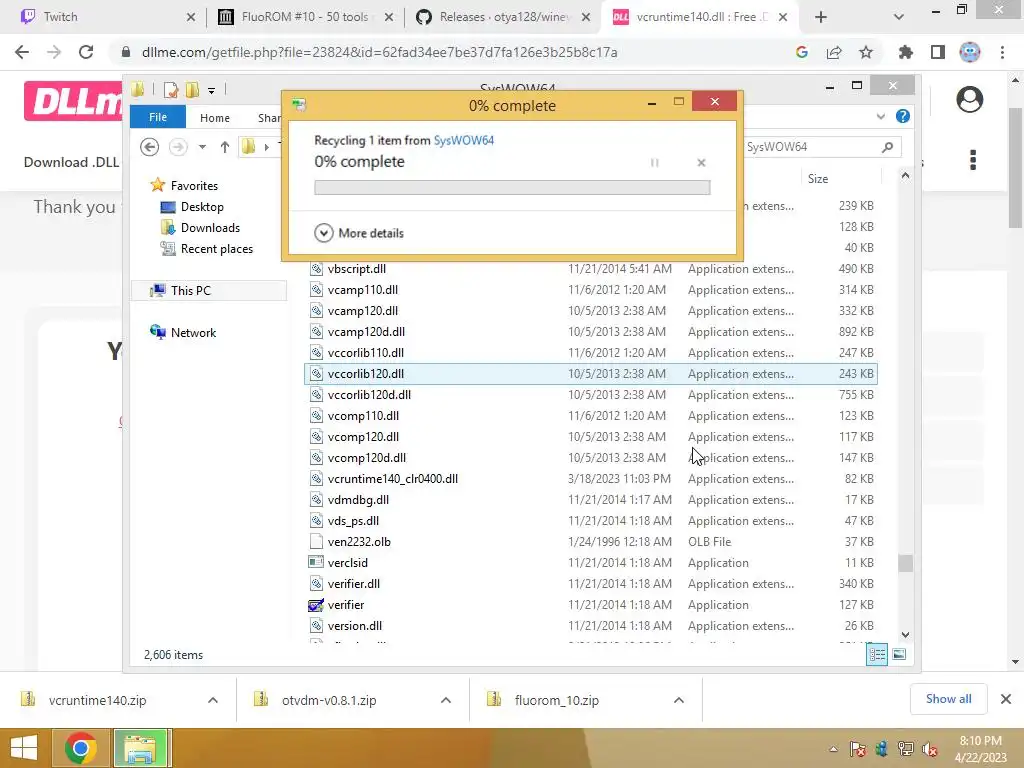The height and width of the screenshot is (768, 1024).
Task: Open Quick Access Toolbar customize dropdown
Action: tap(212, 91)
